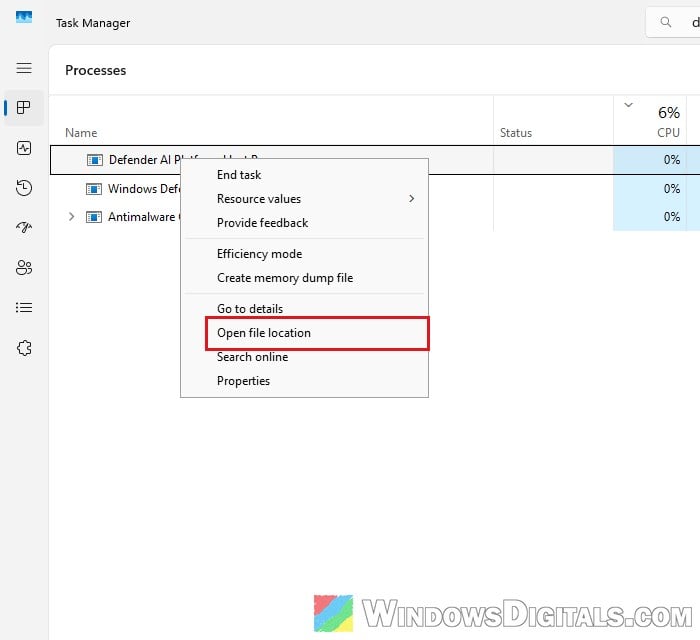Viewport: 700px width, 640px height.
Task: Click the 6% total CPU usage value
Action: pos(669,112)
